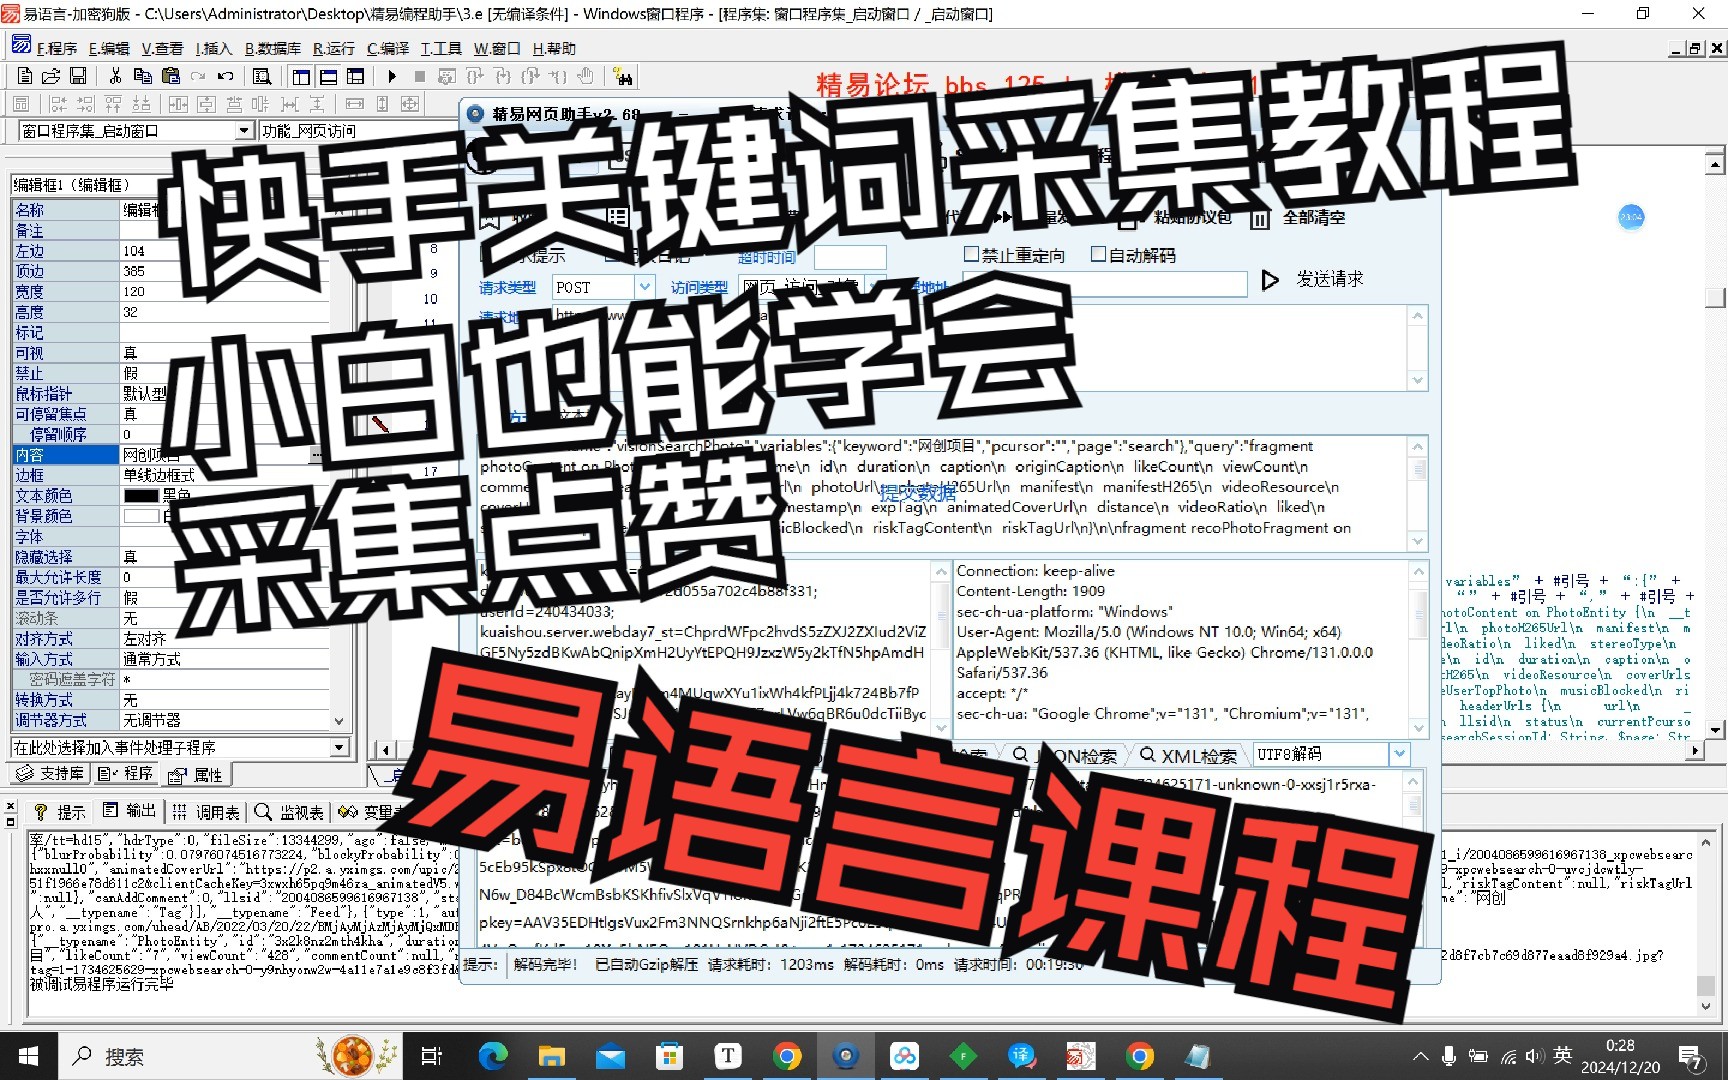1728x1080 pixels.
Task: Open the 请求类型 POST dropdown
Action: point(645,287)
